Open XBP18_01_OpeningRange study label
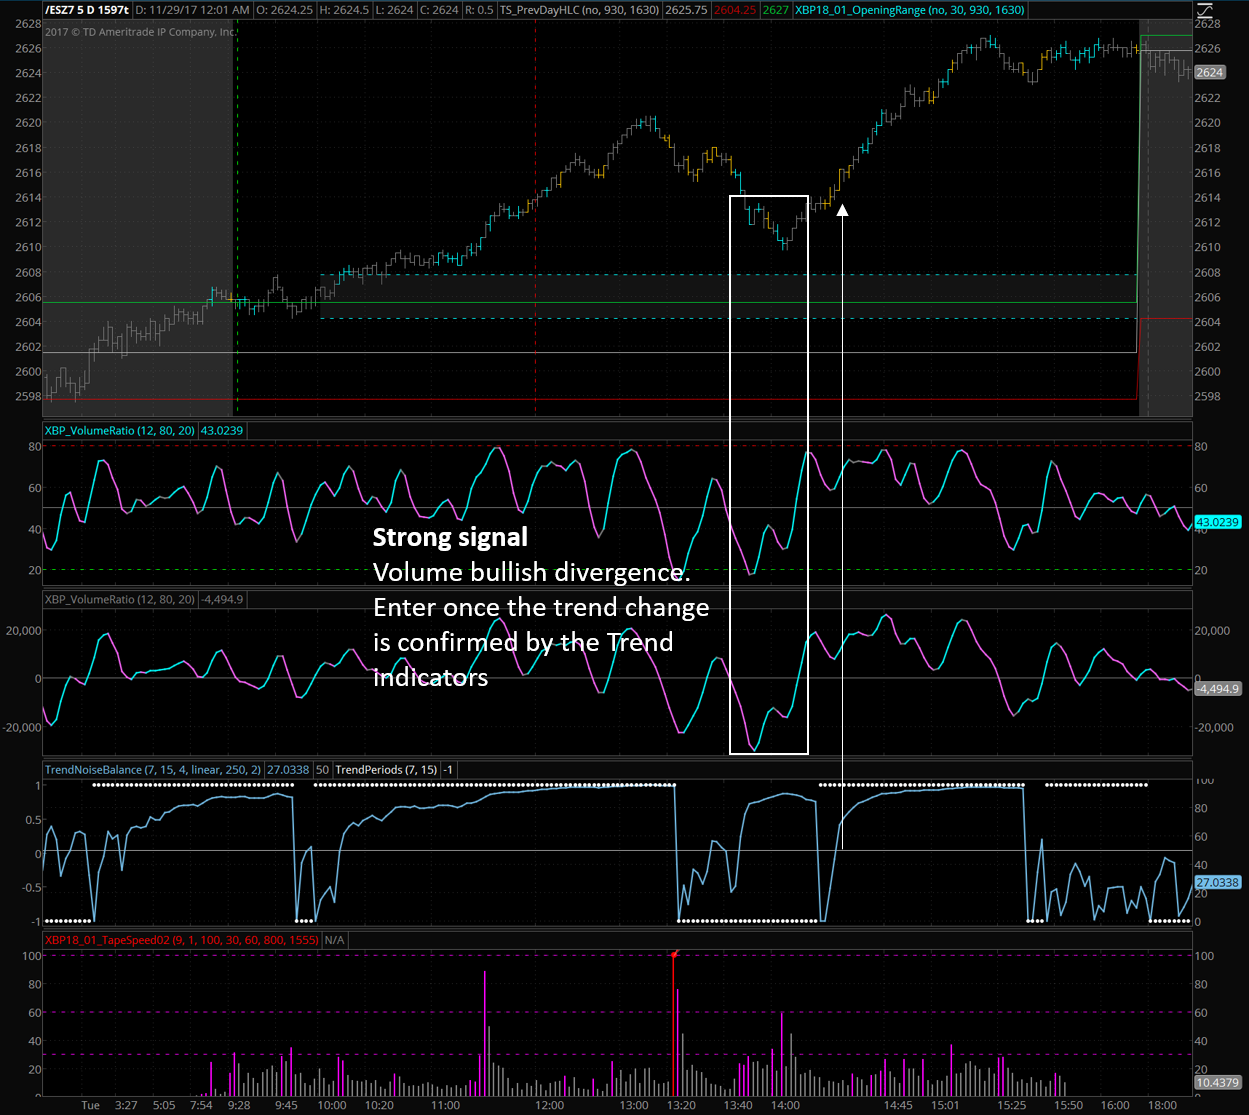The image size is (1249, 1115). [x=910, y=10]
